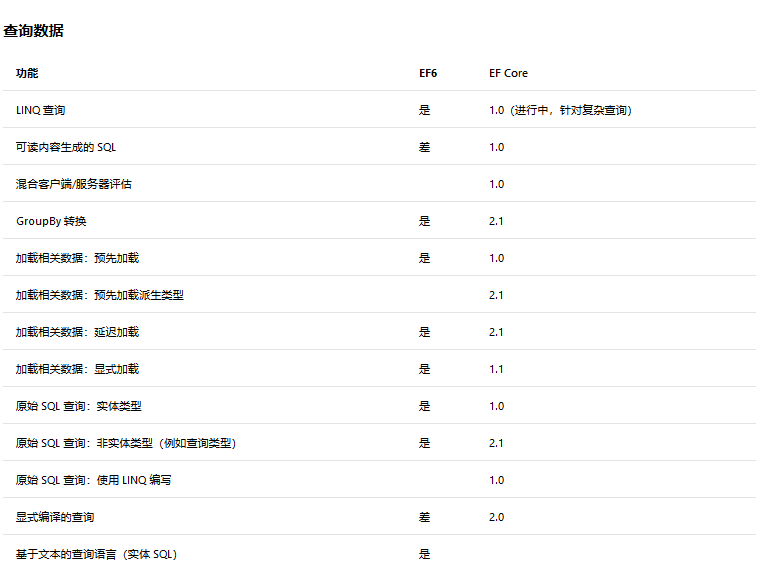Image resolution: width=766 pixels, height=574 pixels.
Task: Click 是 in the 延迟加载 row
Action: 425,332
